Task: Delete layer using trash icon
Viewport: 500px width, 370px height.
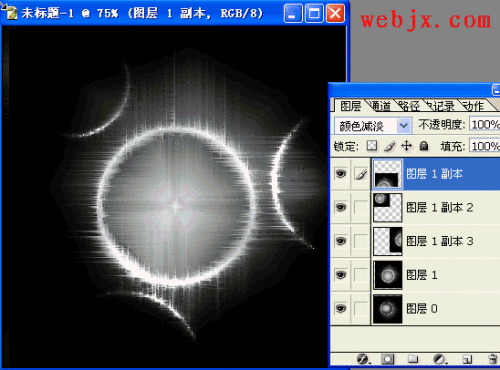Action: tap(492, 359)
